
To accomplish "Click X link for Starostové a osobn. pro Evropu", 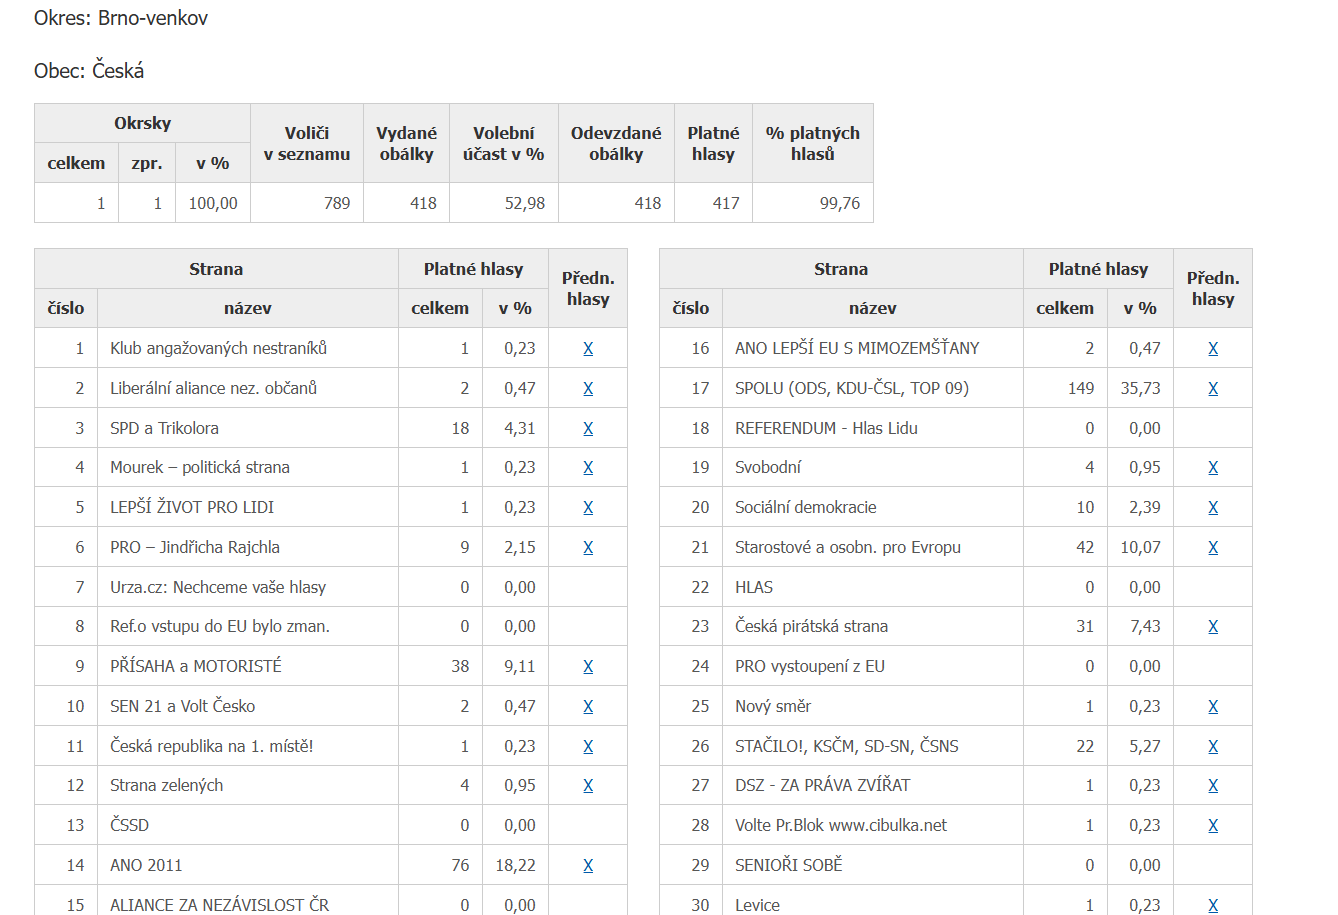I will coord(1213,547).
